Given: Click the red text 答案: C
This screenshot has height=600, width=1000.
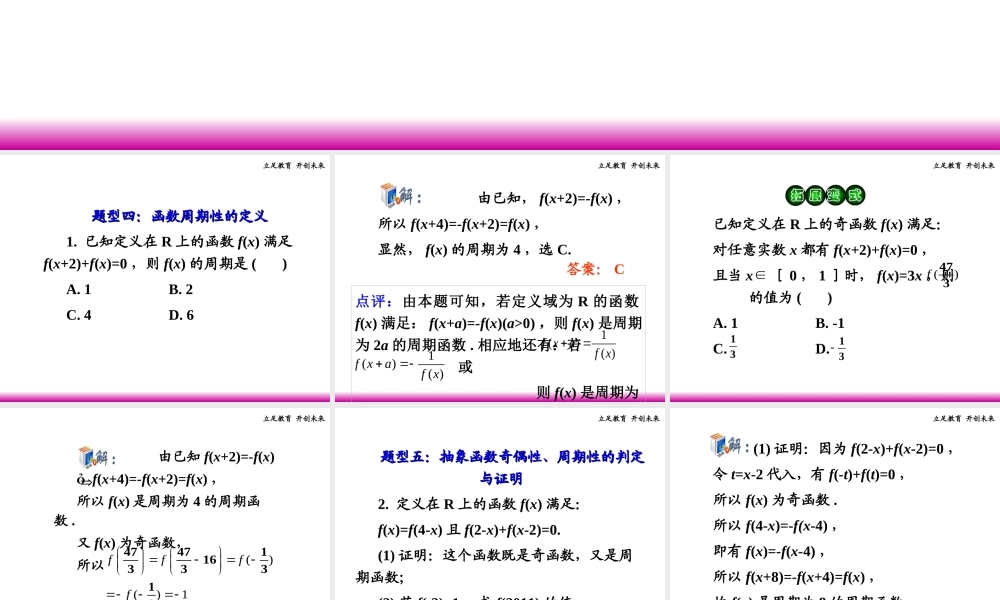Looking at the screenshot, I should pyautogui.click(x=596, y=269).
